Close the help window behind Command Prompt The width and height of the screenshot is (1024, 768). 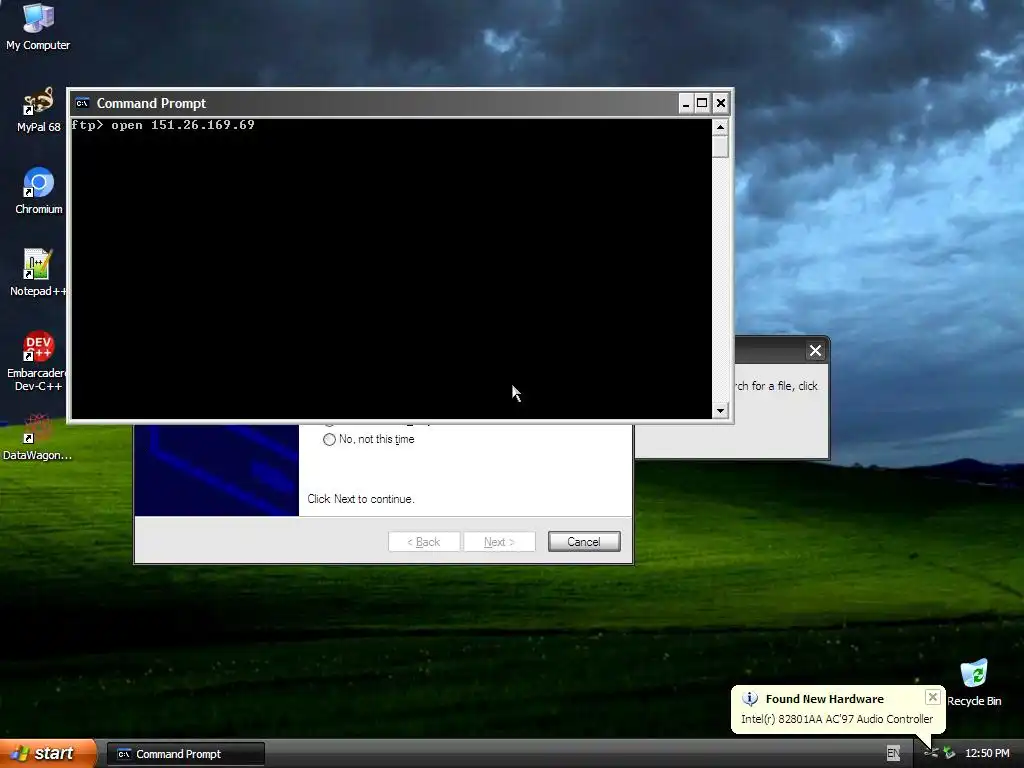tap(815, 351)
